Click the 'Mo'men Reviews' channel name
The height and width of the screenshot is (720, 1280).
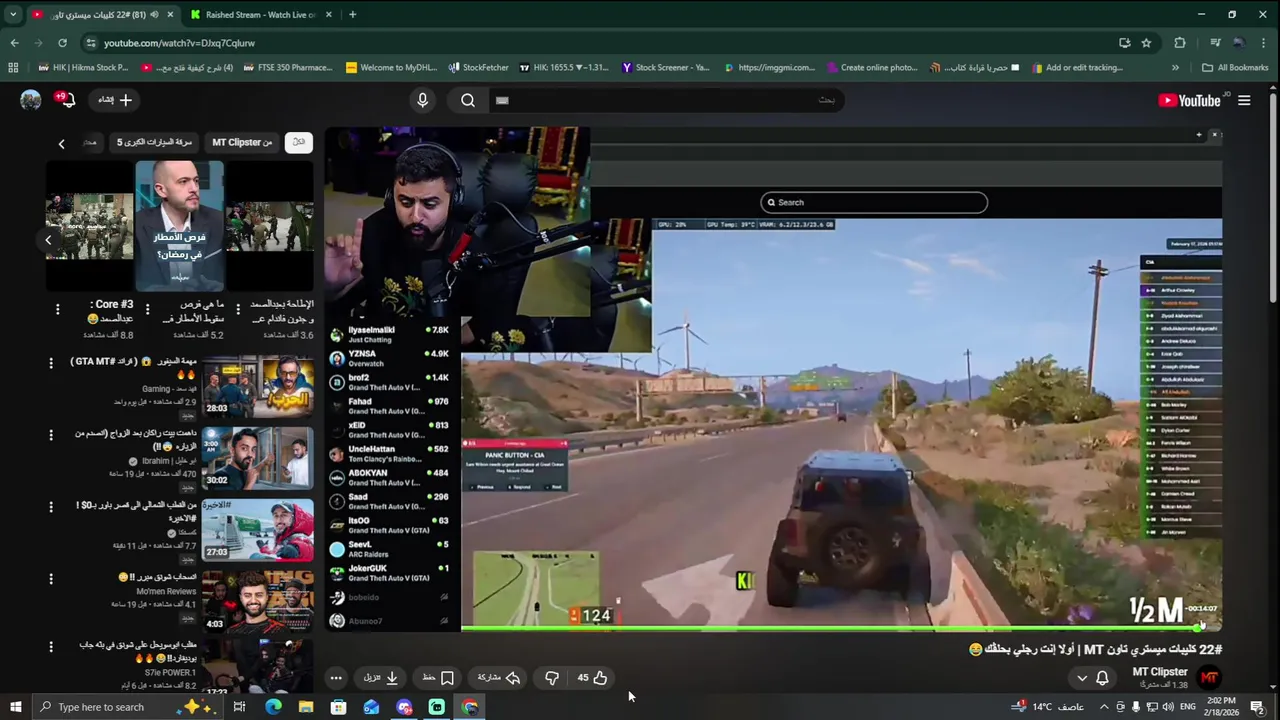[167, 591]
